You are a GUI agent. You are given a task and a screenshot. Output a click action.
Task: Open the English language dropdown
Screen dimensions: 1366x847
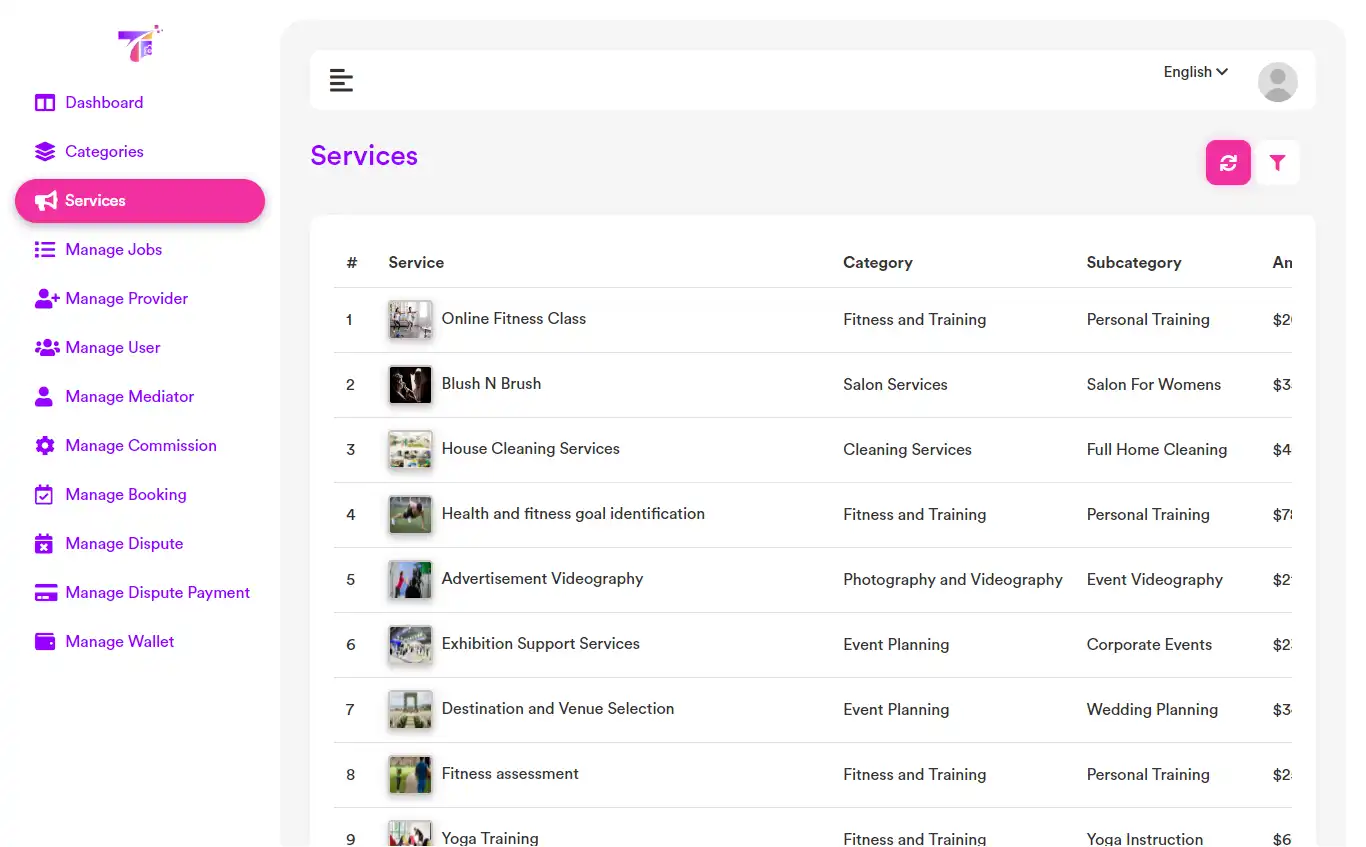(x=1194, y=71)
